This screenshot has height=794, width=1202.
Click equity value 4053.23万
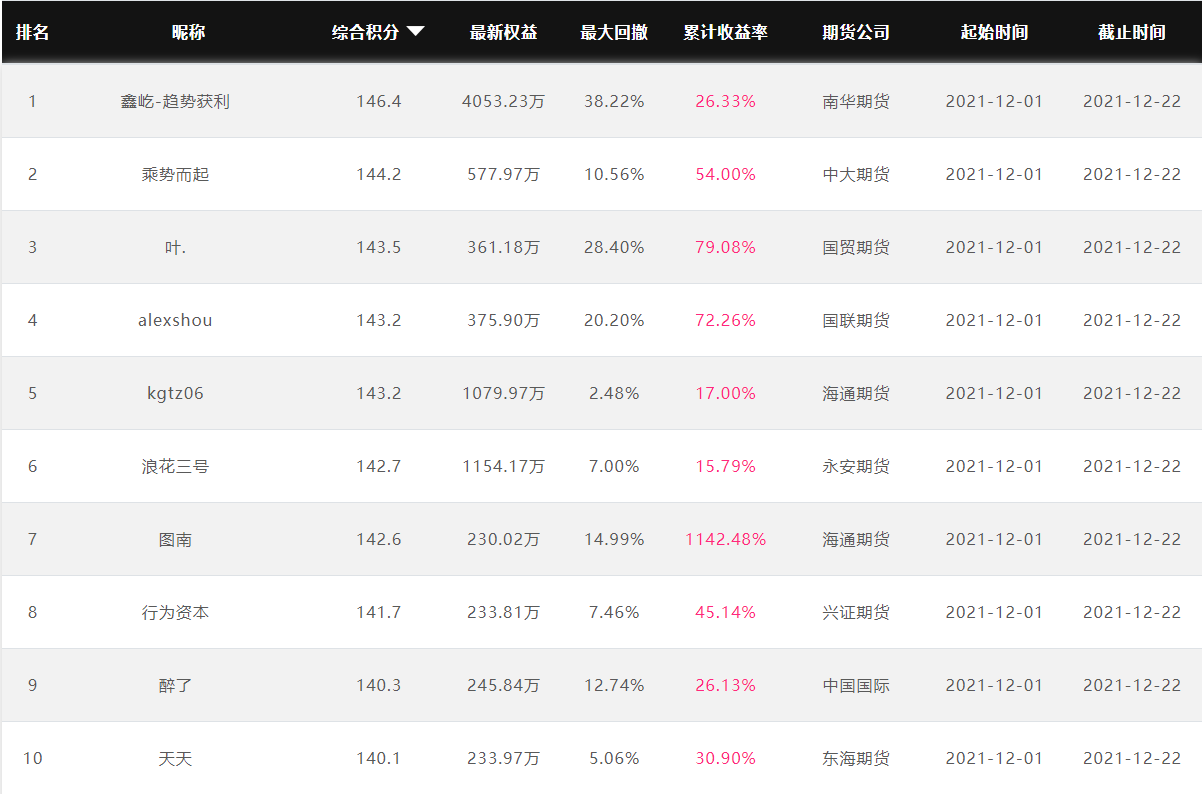click(503, 101)
